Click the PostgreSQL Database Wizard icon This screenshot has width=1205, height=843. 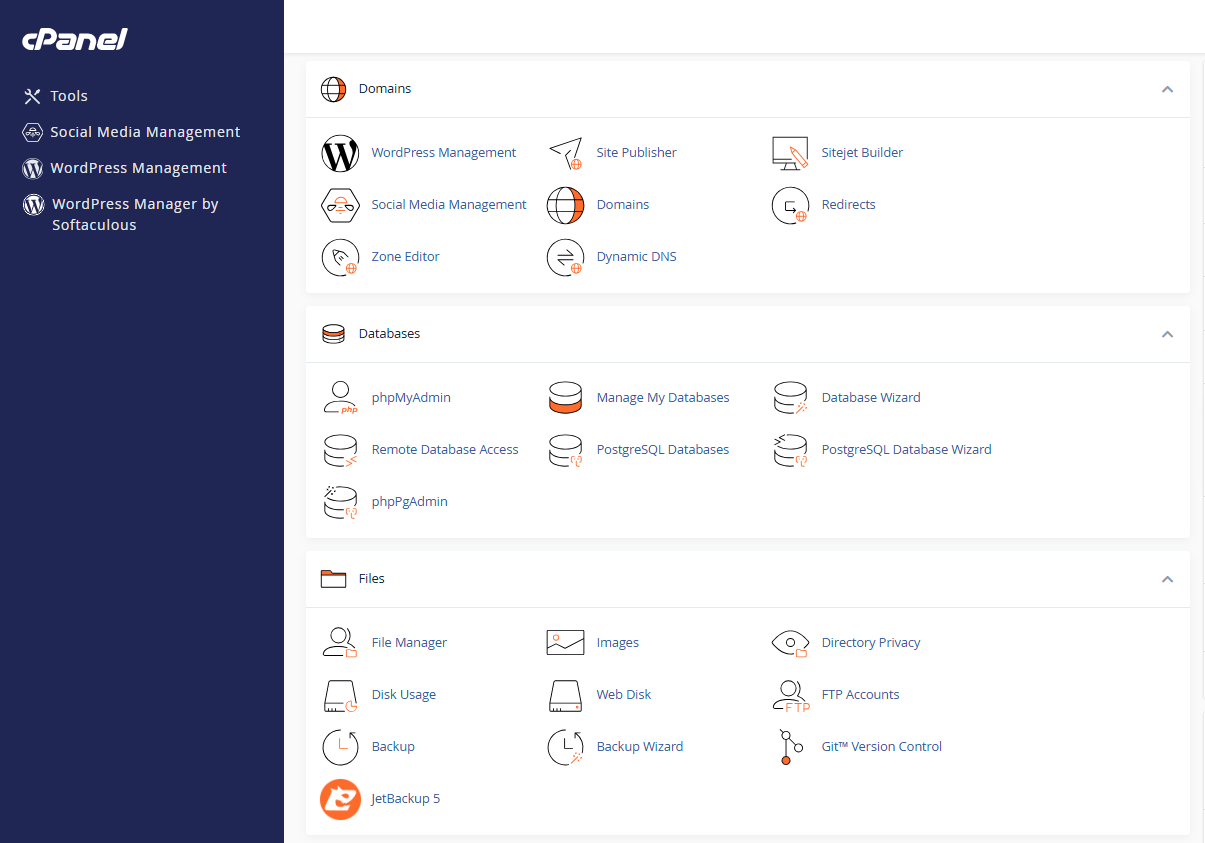pos(790,450)
